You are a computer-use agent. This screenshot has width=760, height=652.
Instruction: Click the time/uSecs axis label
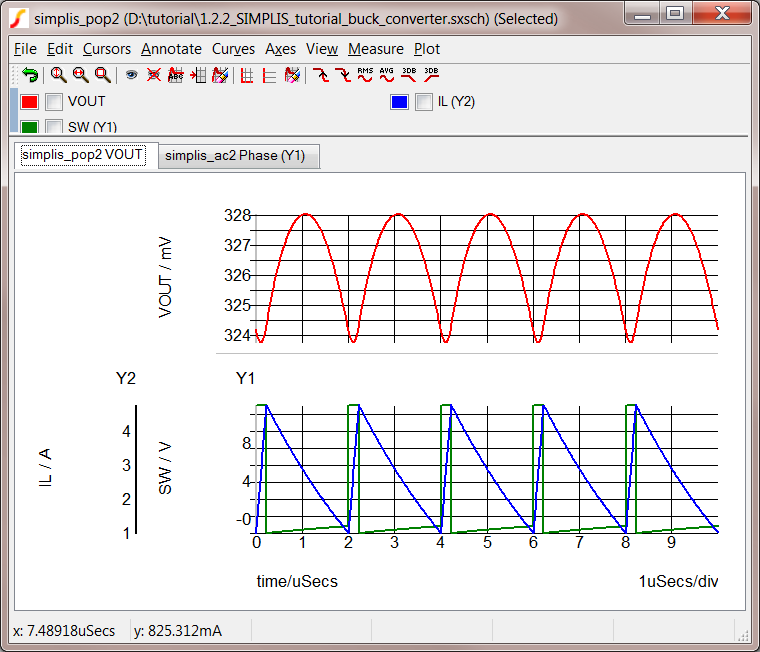pos(297,581)
